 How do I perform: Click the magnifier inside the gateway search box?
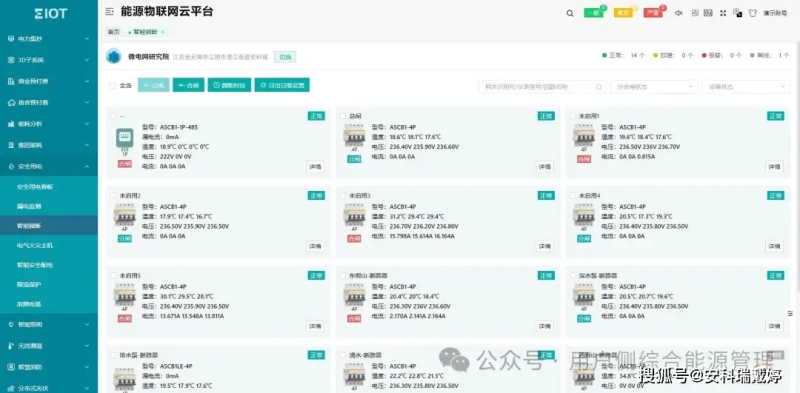tap(598, 87)
